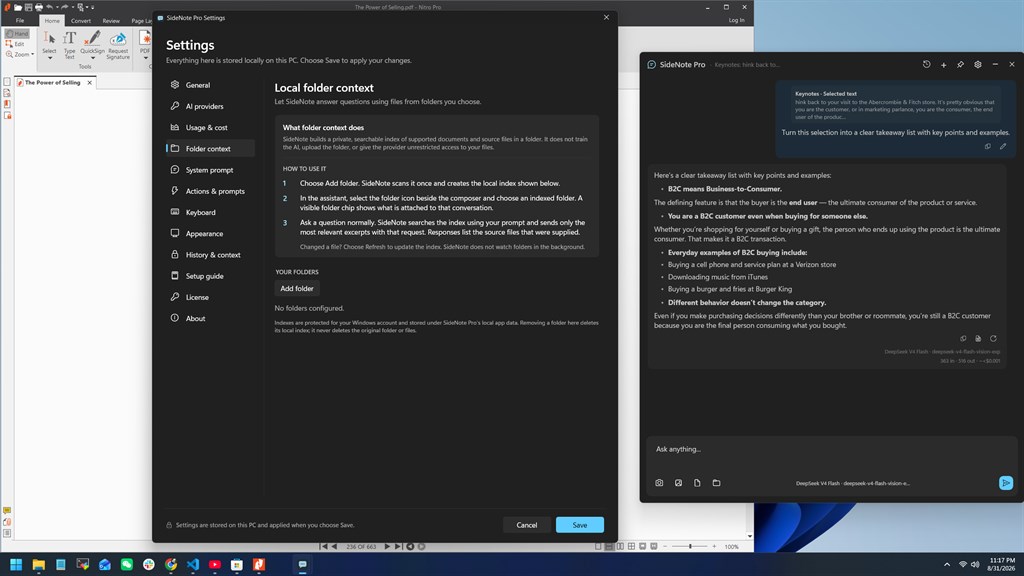The image size is (1024, 576).
Task: Open the File menu in Nitro Pro
Action: coord(20,20)
